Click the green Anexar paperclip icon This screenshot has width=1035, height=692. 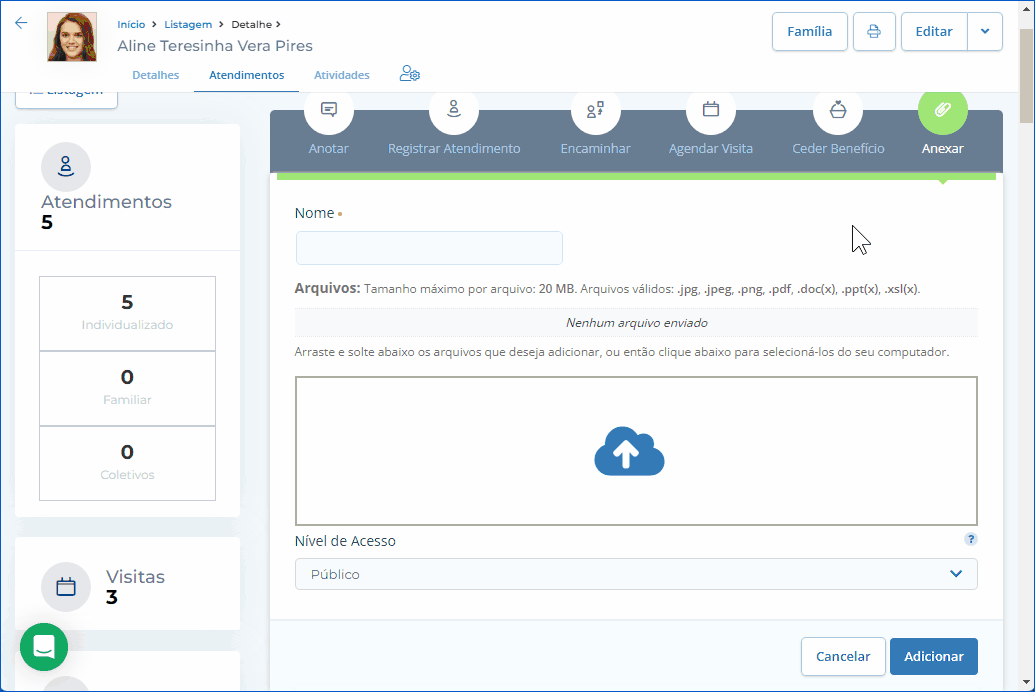tap(943, 110)
